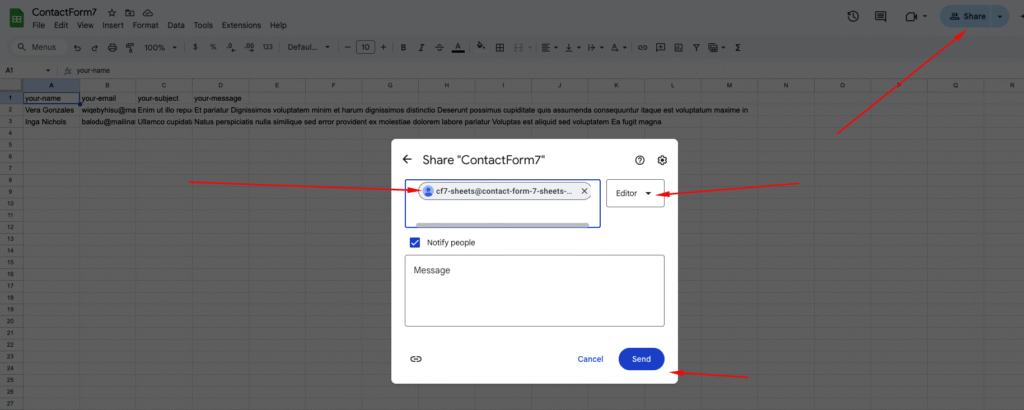Open the A1 name box dropdown
The image size is (1024, 410).
tap(48, 71)
